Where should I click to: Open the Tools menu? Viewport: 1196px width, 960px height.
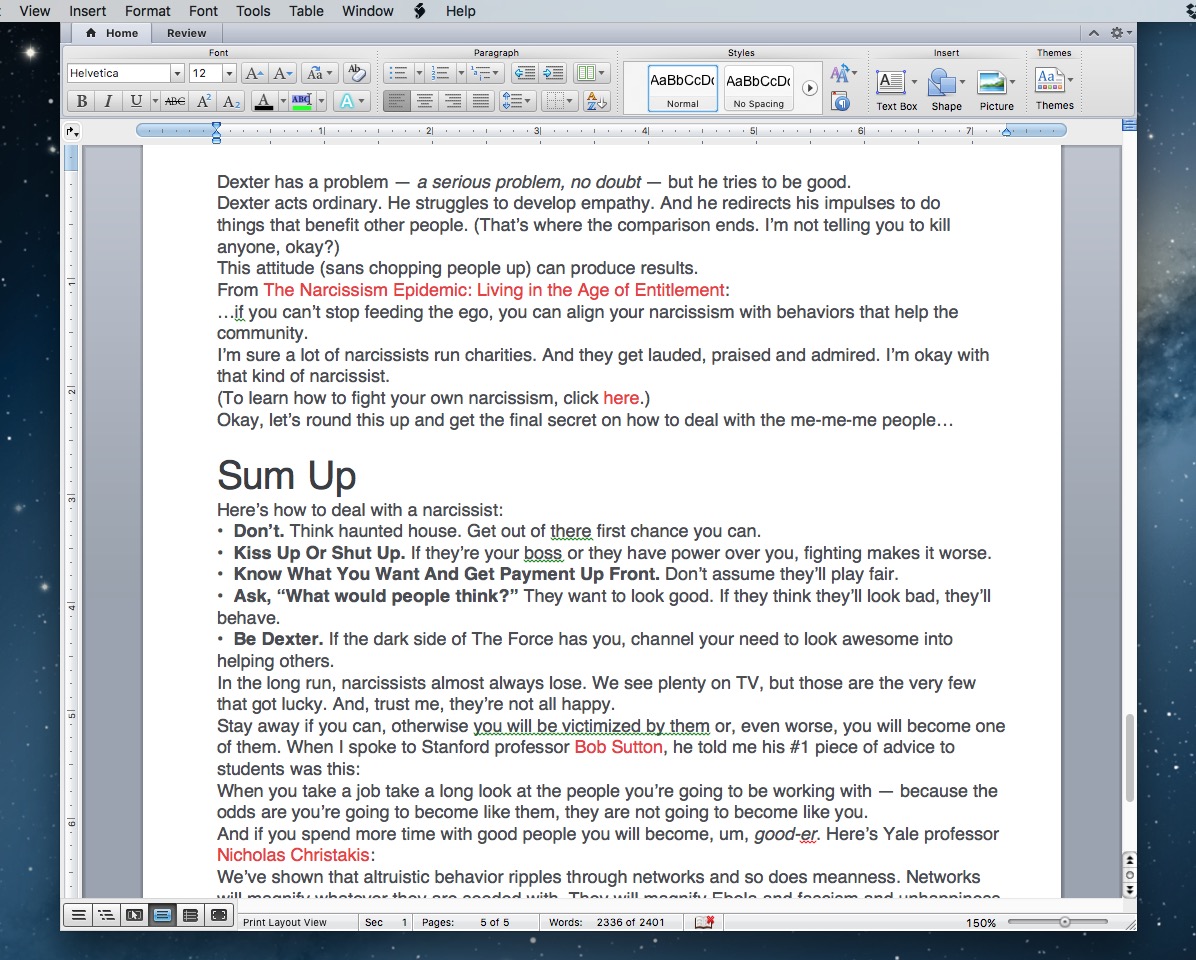tap(253, 11)
